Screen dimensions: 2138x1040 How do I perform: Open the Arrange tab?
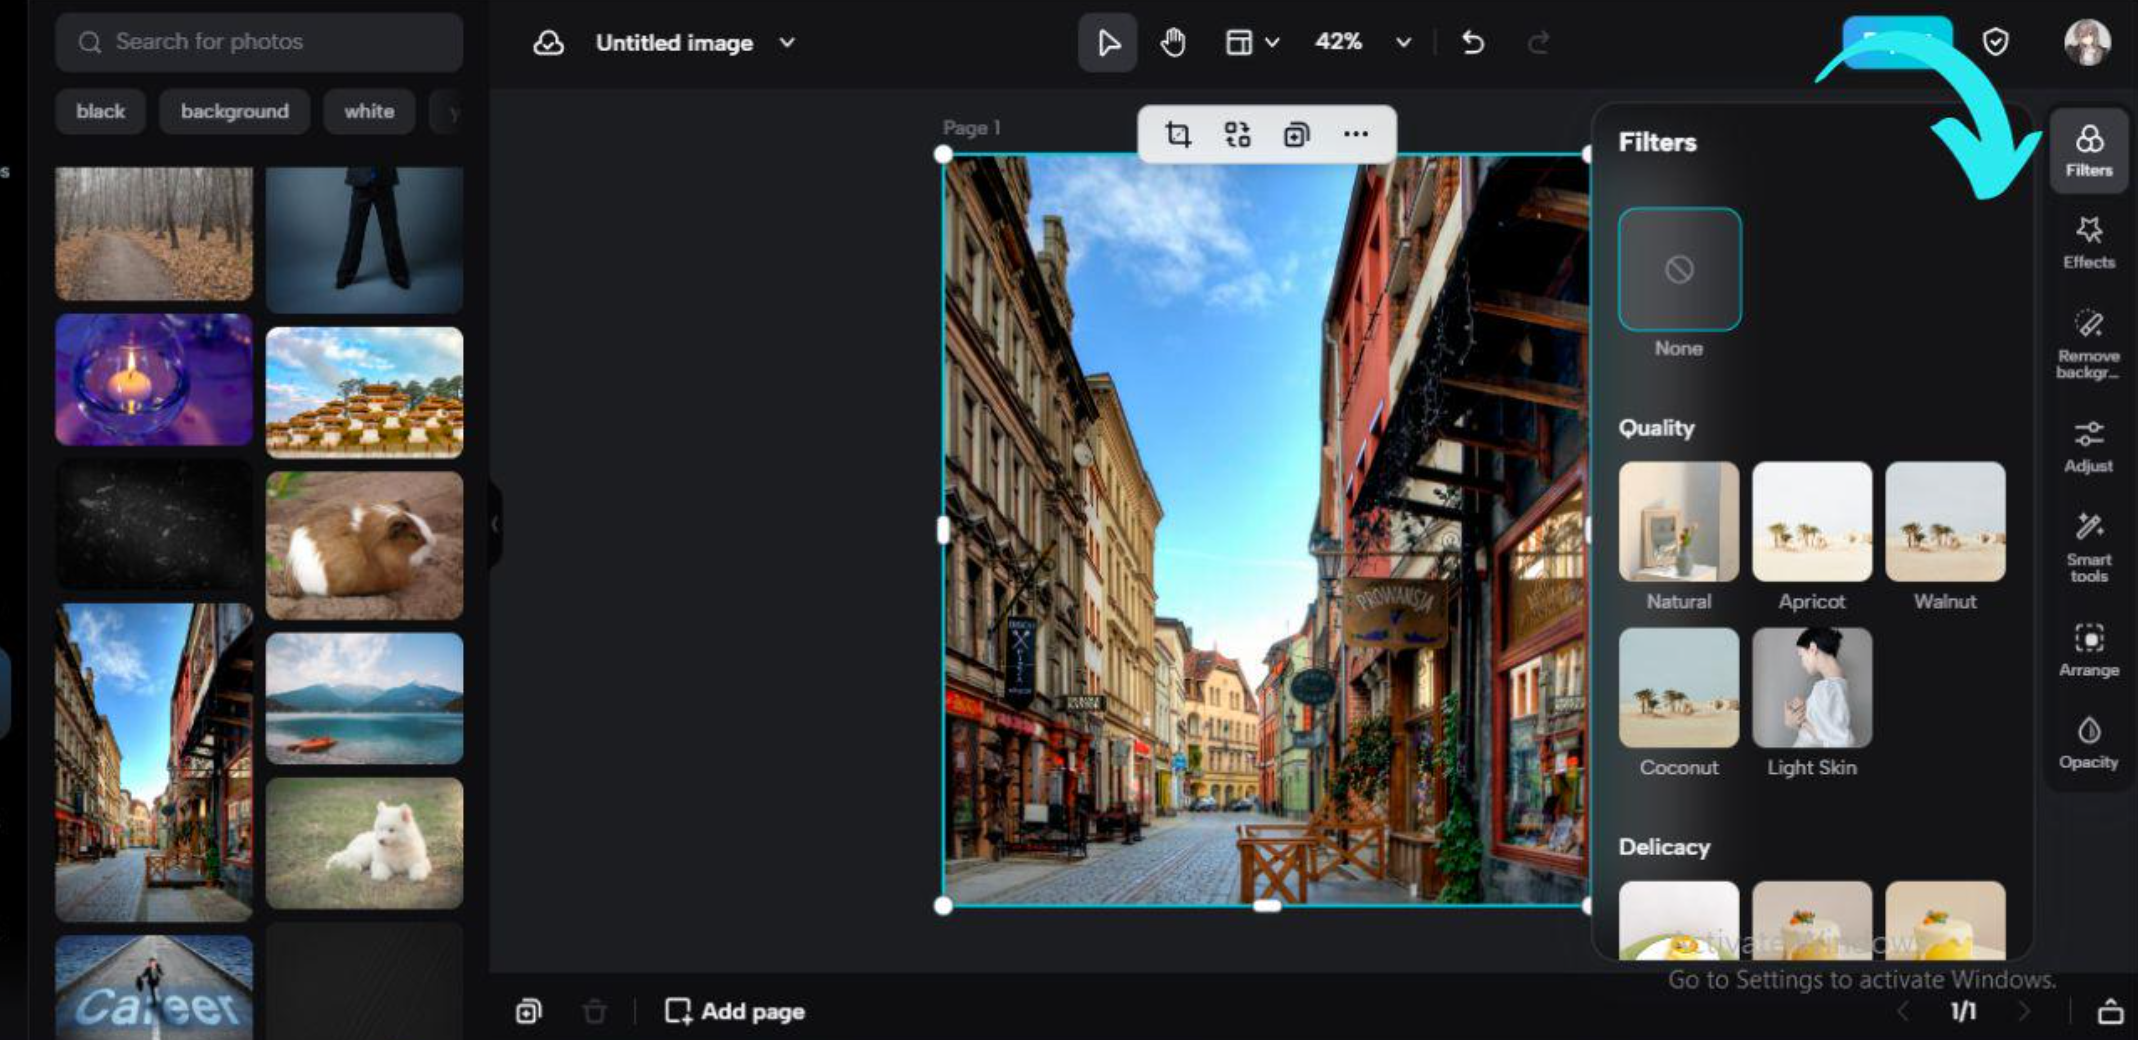click(x=2088, y=649)
